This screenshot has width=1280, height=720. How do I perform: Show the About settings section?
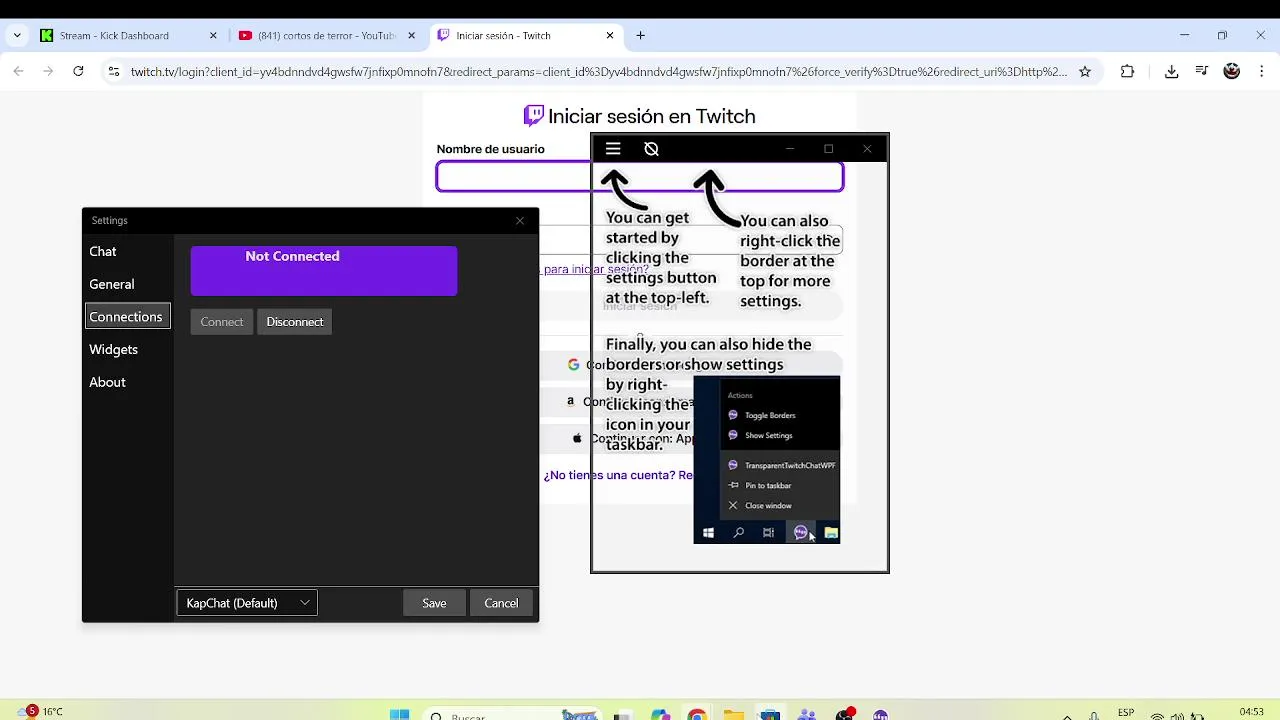[x=108, y=382]
